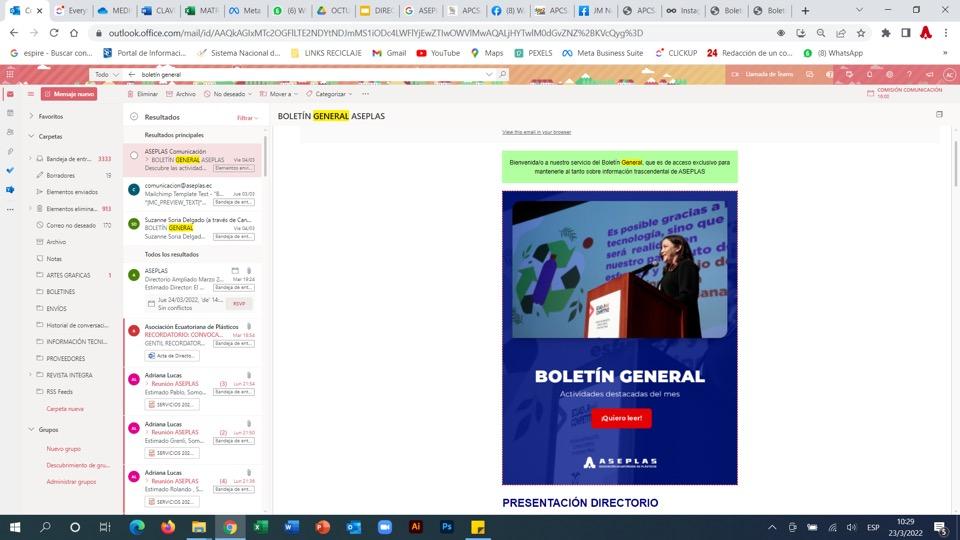Open the Filtrar dropdown in results

(247, 118)
